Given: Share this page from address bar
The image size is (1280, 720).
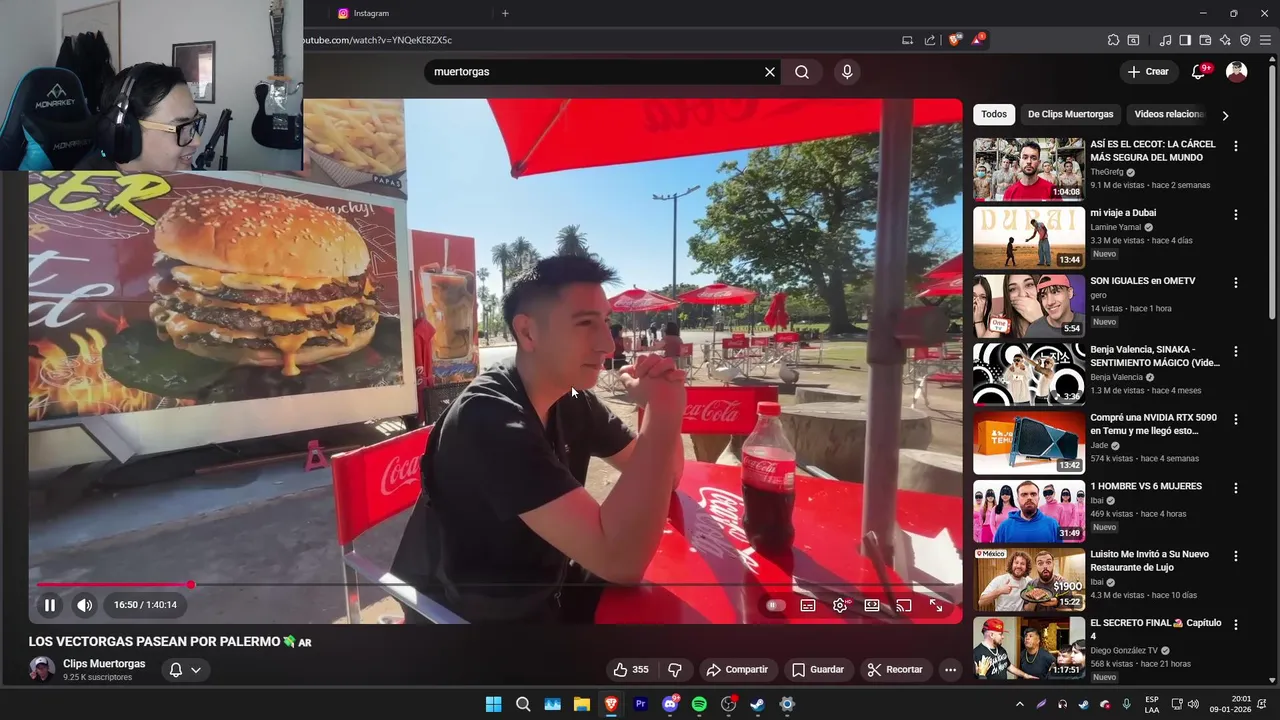Looking at the screenshot, I should (930, 40).
